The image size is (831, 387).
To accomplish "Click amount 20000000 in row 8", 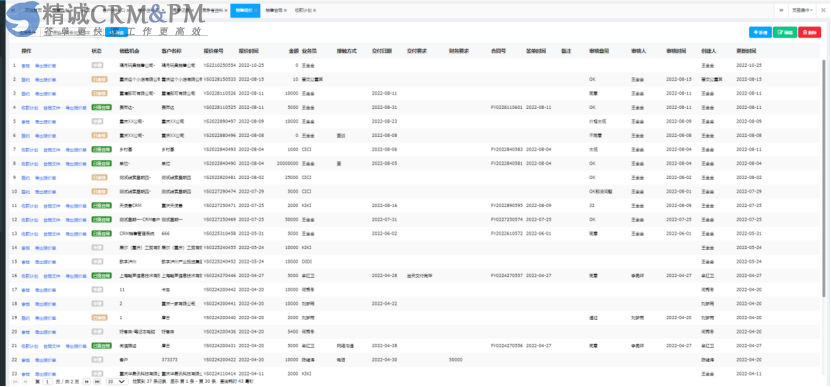I will coord(288,164).
